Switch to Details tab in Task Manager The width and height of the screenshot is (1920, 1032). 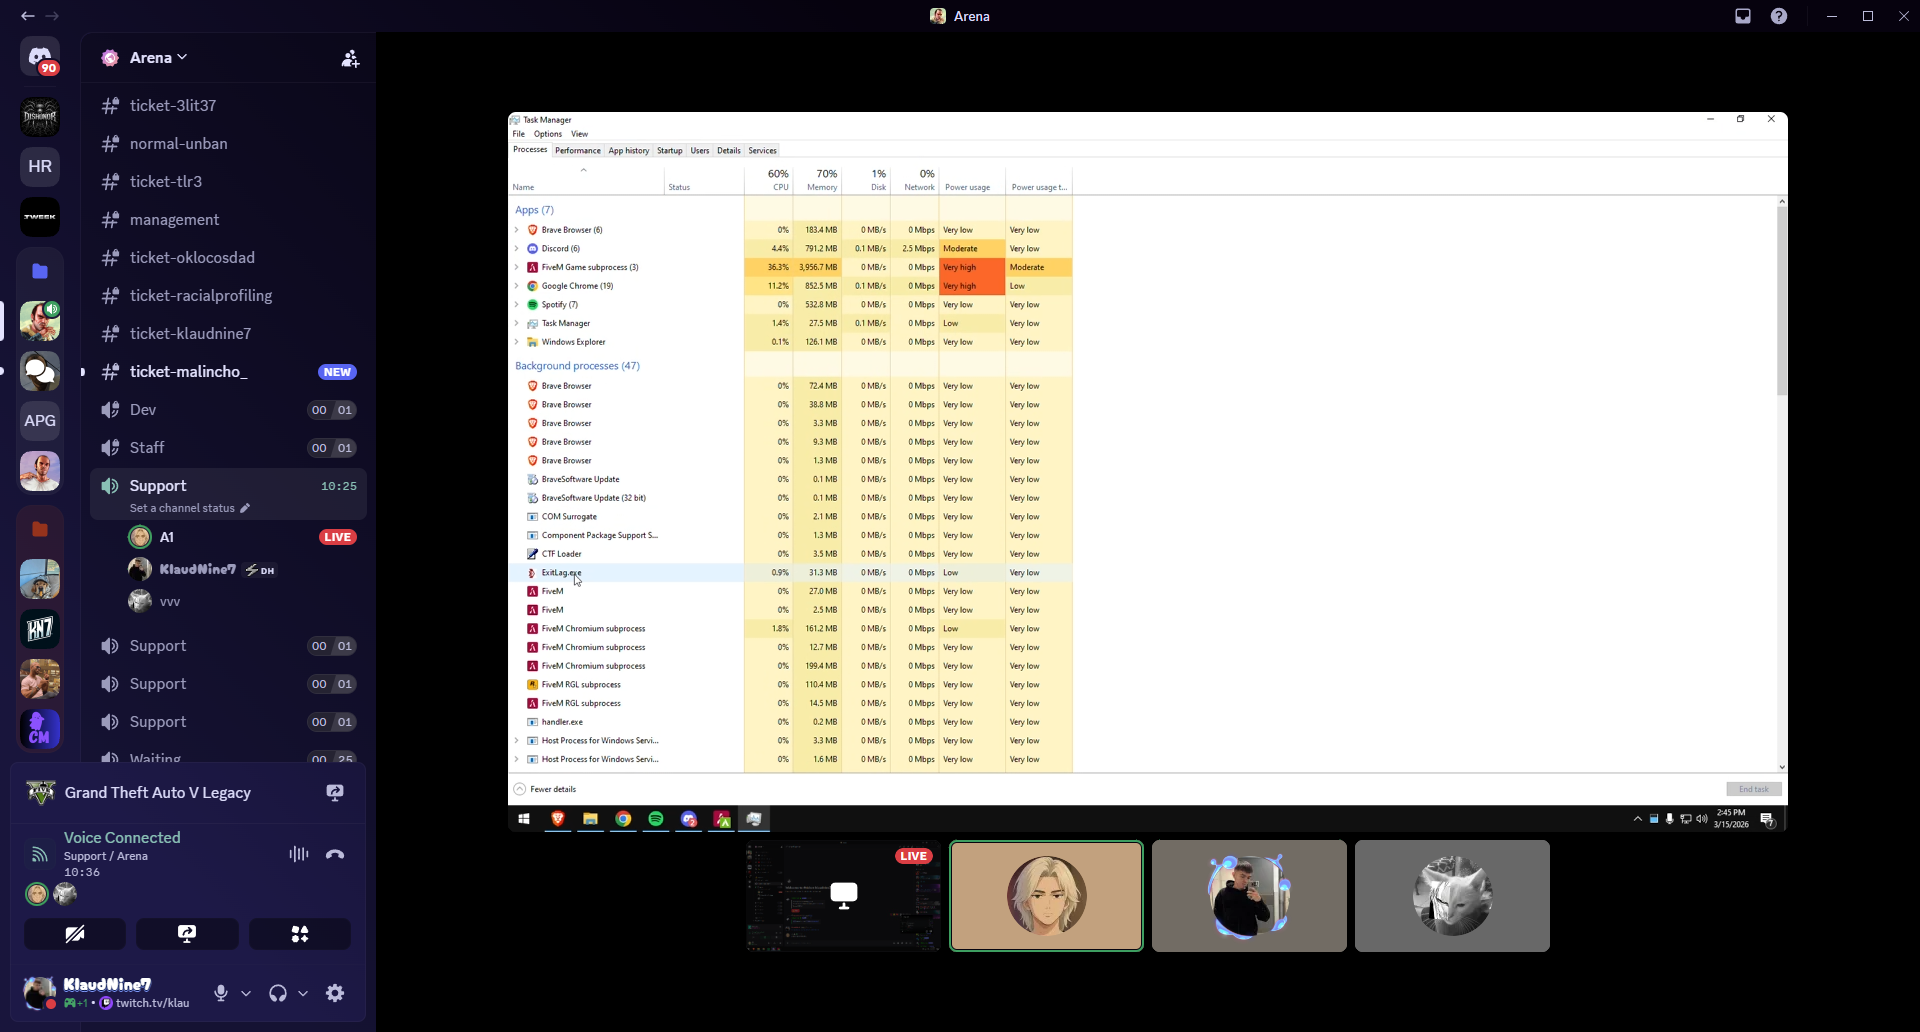coord(729,151)
